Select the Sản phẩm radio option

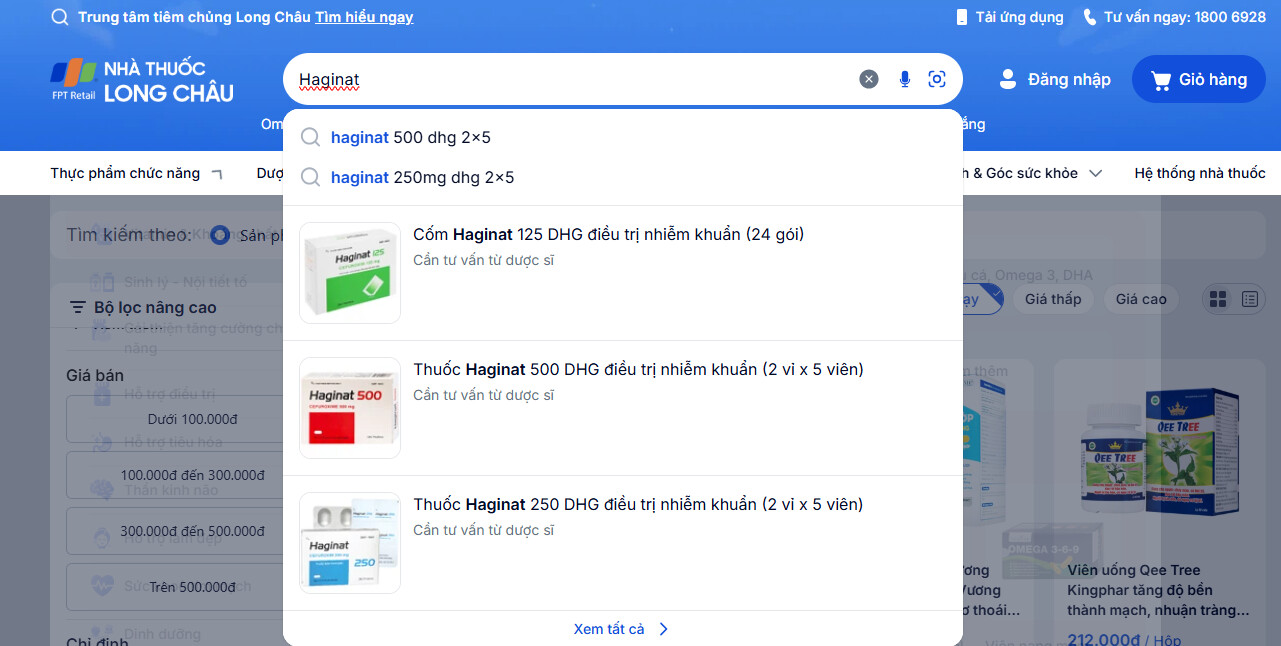(220, 235)
